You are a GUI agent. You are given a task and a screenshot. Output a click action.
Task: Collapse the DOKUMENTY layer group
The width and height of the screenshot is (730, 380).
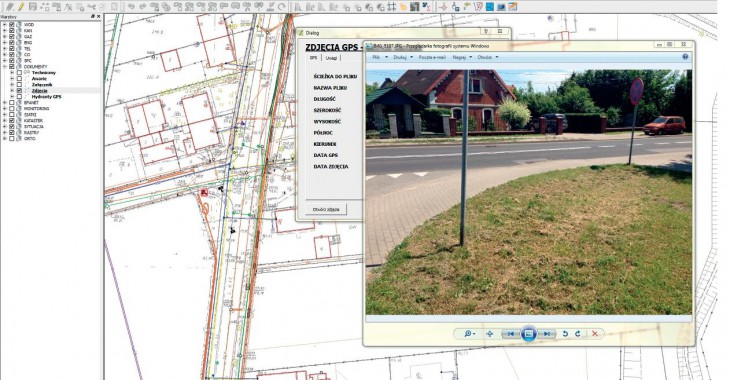(5, 67)
